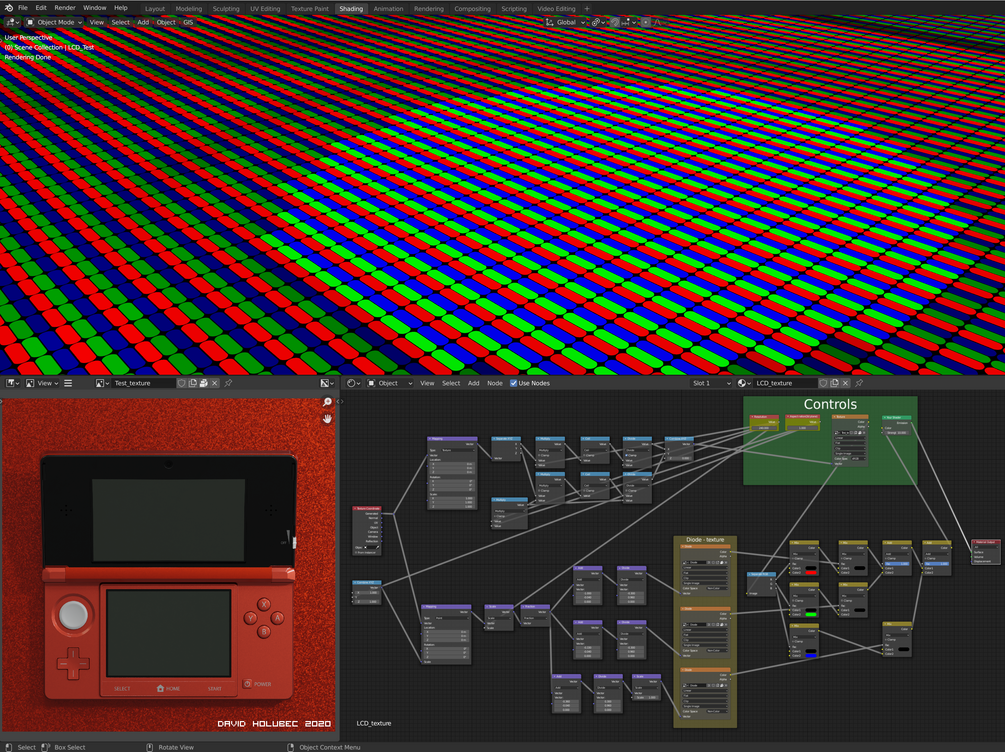Toggle fake user shield for LCD_texture

pyautogui.click(x=824, y=383)
